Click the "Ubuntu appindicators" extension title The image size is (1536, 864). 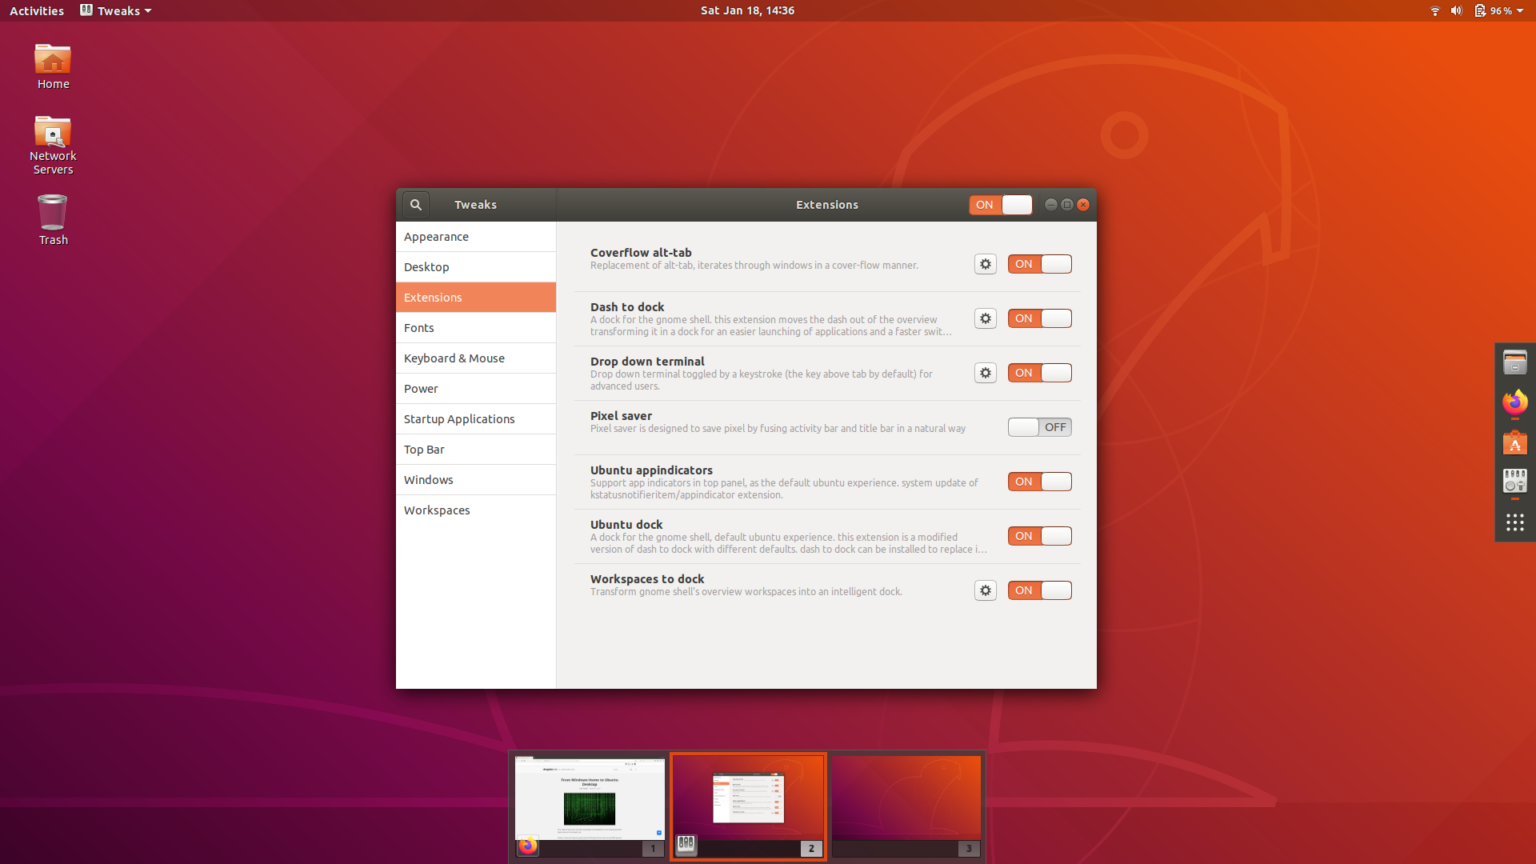(x=651, y=470)
